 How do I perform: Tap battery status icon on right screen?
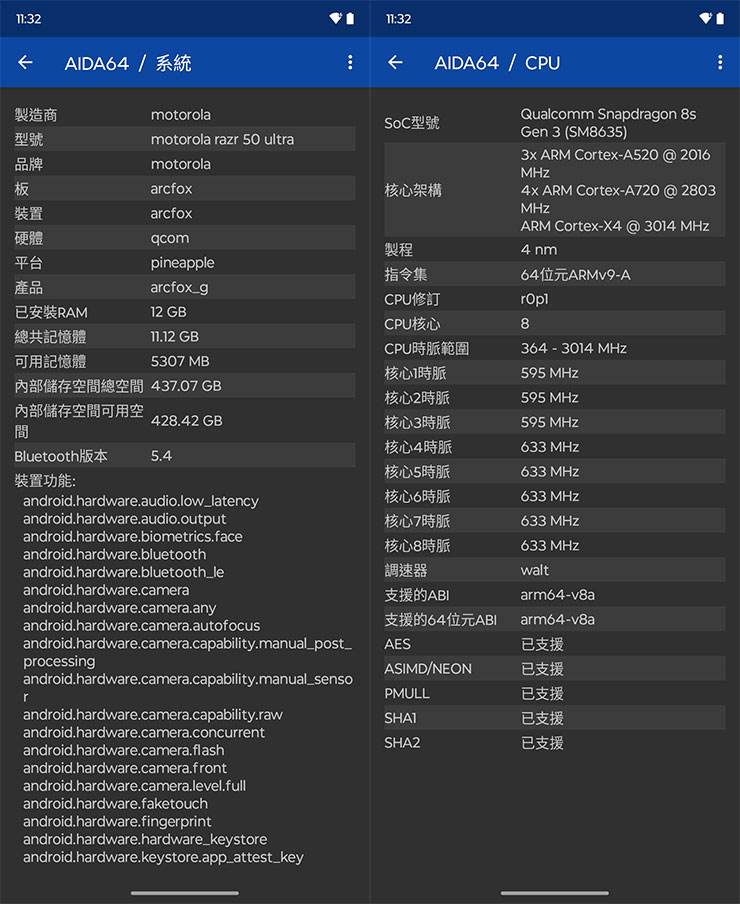coord(720,18)
